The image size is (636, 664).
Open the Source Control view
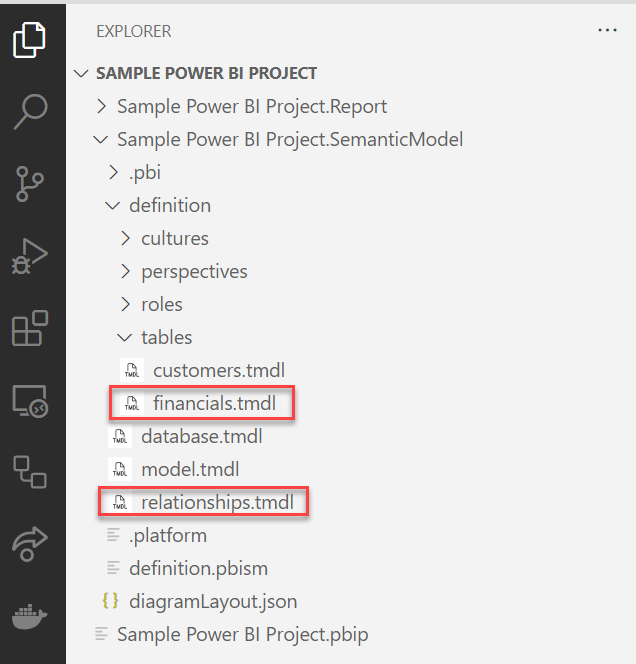tap(31, 184)
